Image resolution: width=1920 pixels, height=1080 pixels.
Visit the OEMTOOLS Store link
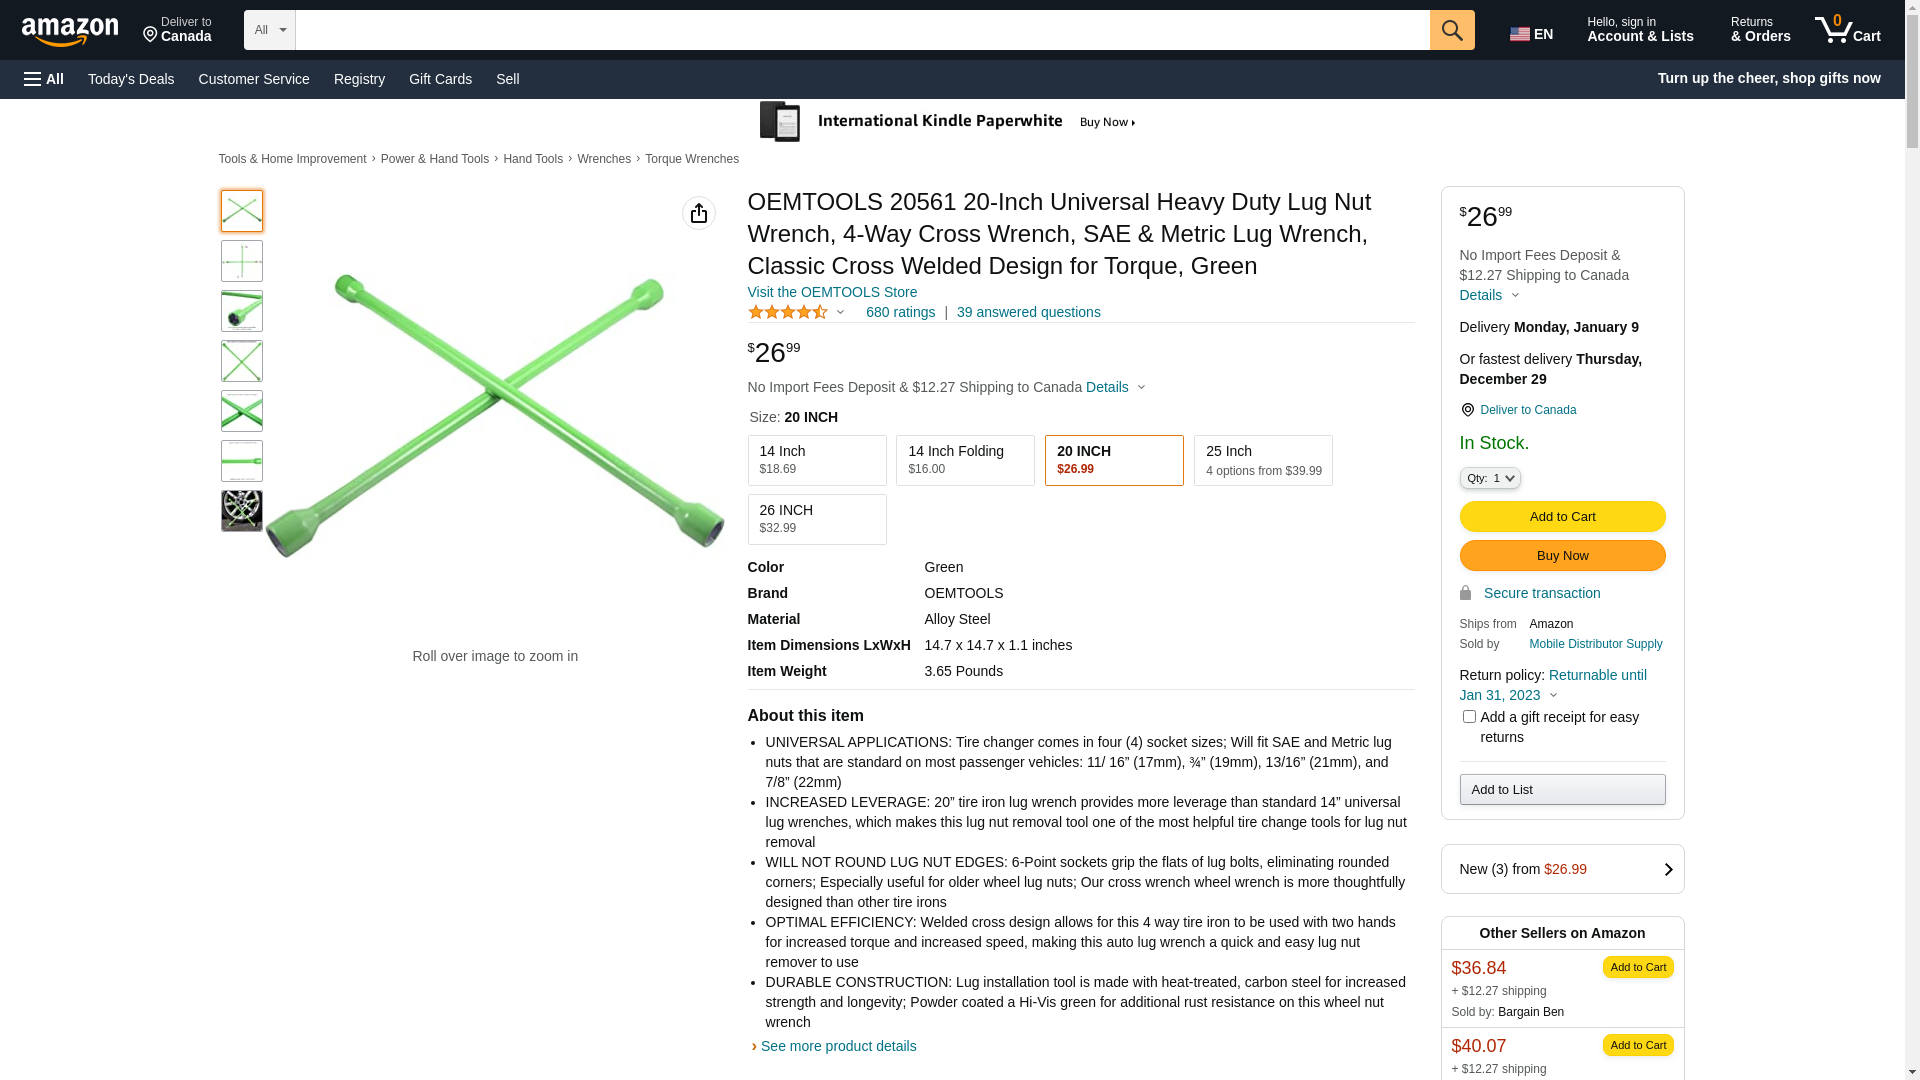(832, 292)
